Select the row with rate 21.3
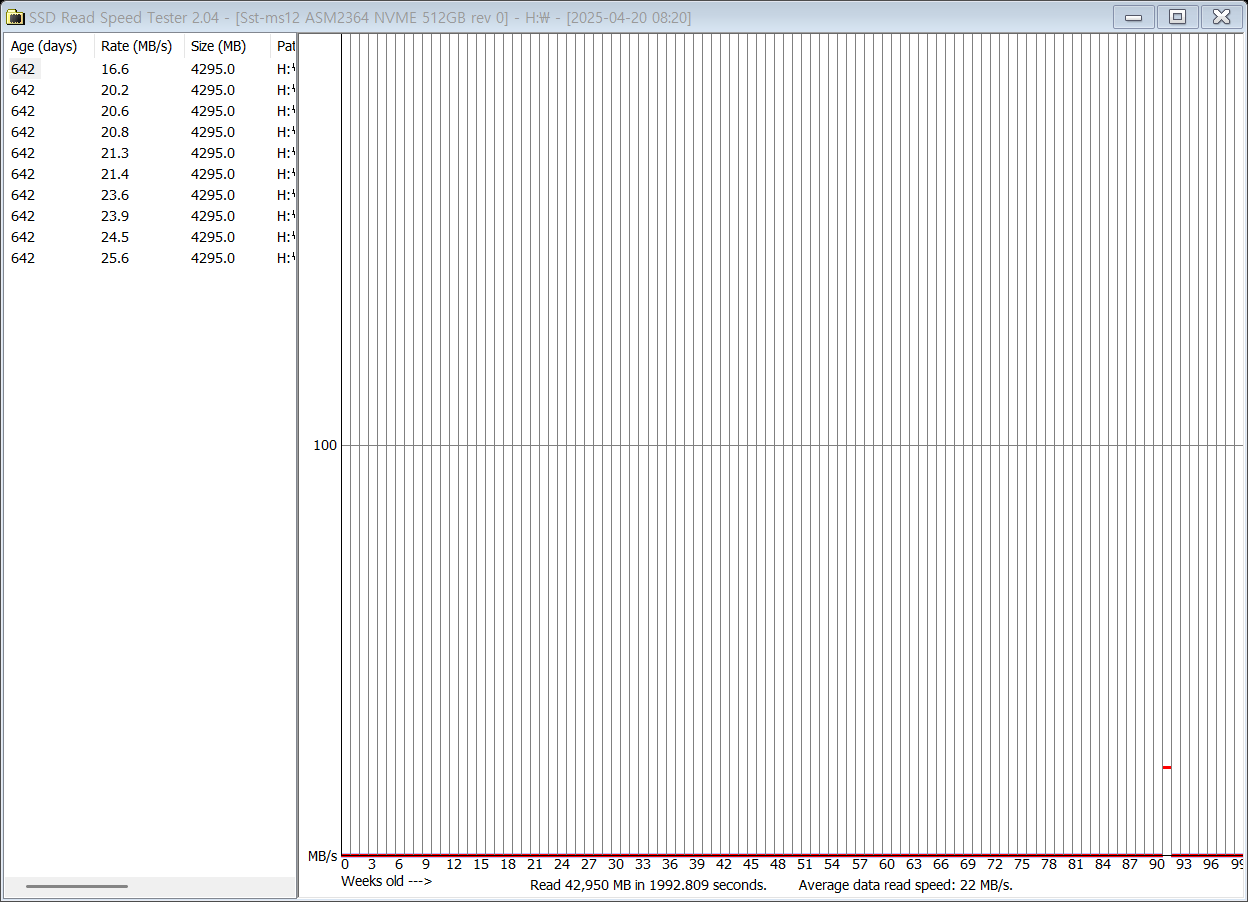The image size is (1248, 902). [x=115, y=153]
